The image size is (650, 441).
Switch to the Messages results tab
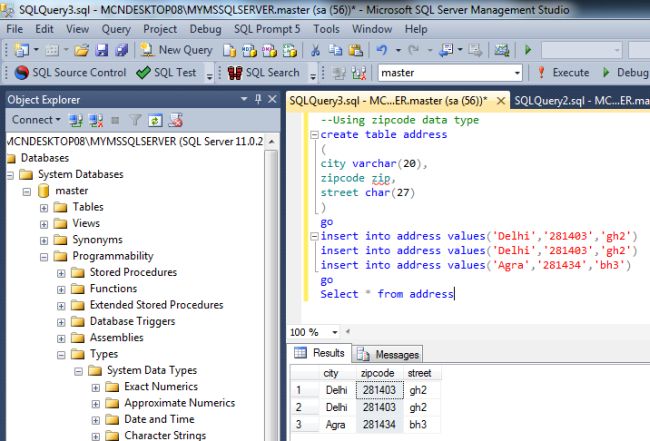tap(388, 355)
